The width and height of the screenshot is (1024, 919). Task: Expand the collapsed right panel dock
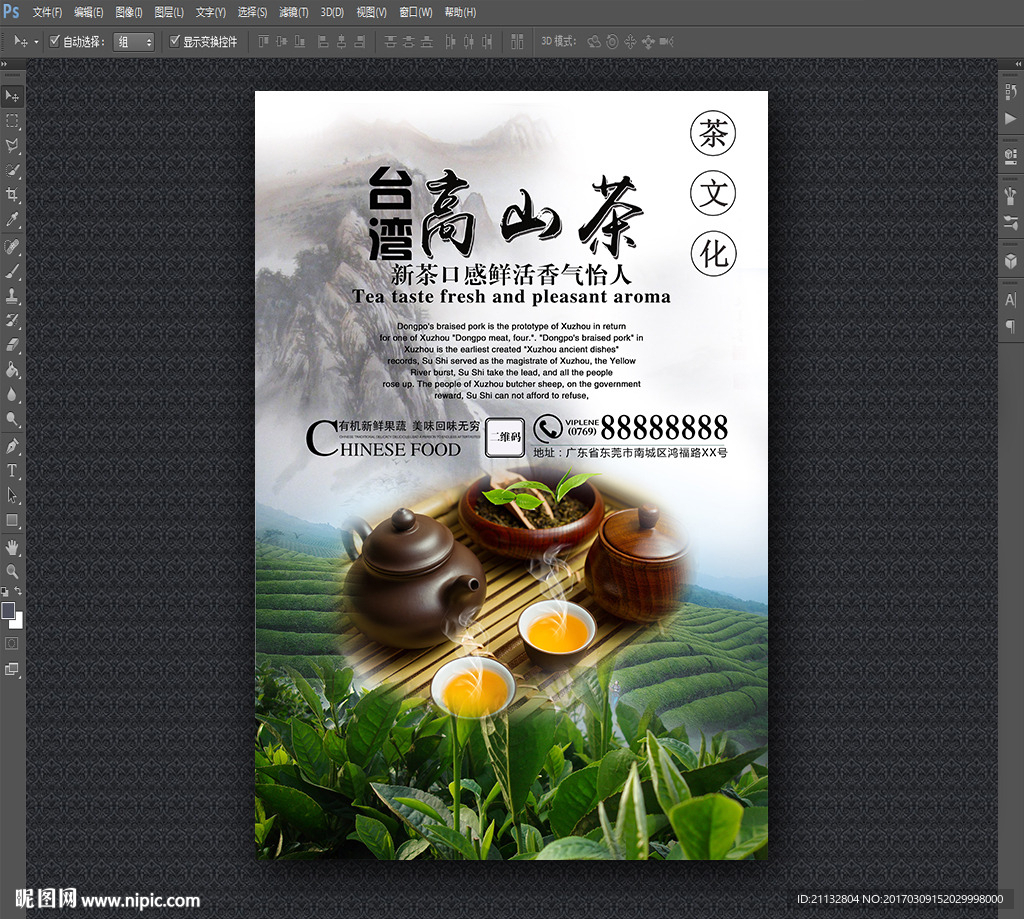coord(1015,64)
